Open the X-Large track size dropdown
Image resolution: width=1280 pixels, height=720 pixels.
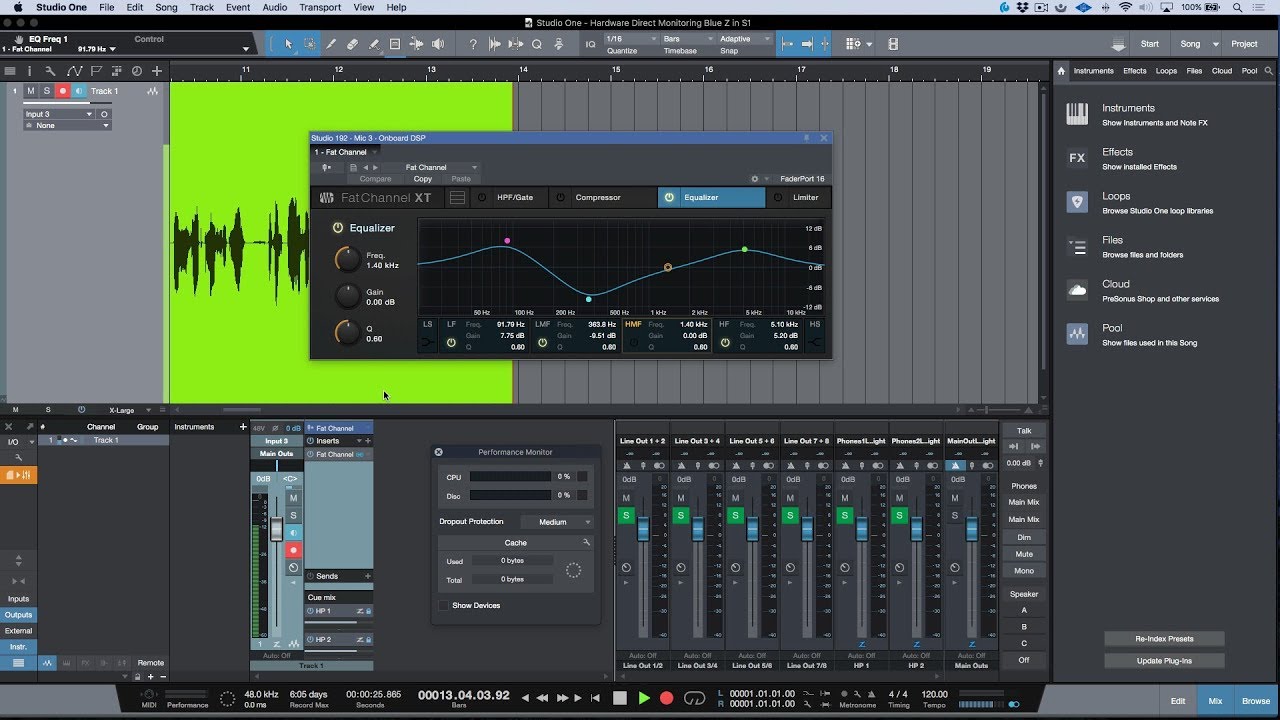pyautogui.click(x=127, y=410)
